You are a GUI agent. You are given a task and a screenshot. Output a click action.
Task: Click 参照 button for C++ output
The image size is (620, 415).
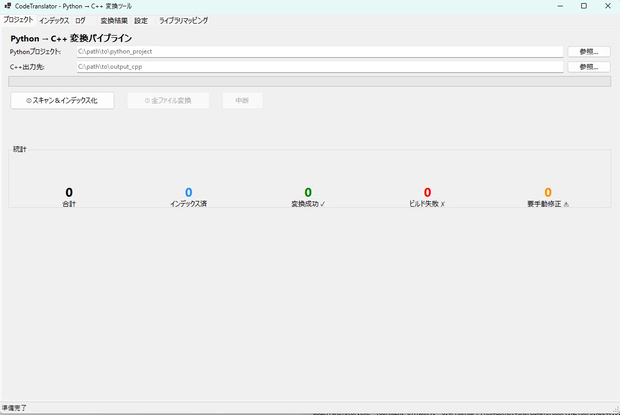pyautogui.click(x=589, y=67)
